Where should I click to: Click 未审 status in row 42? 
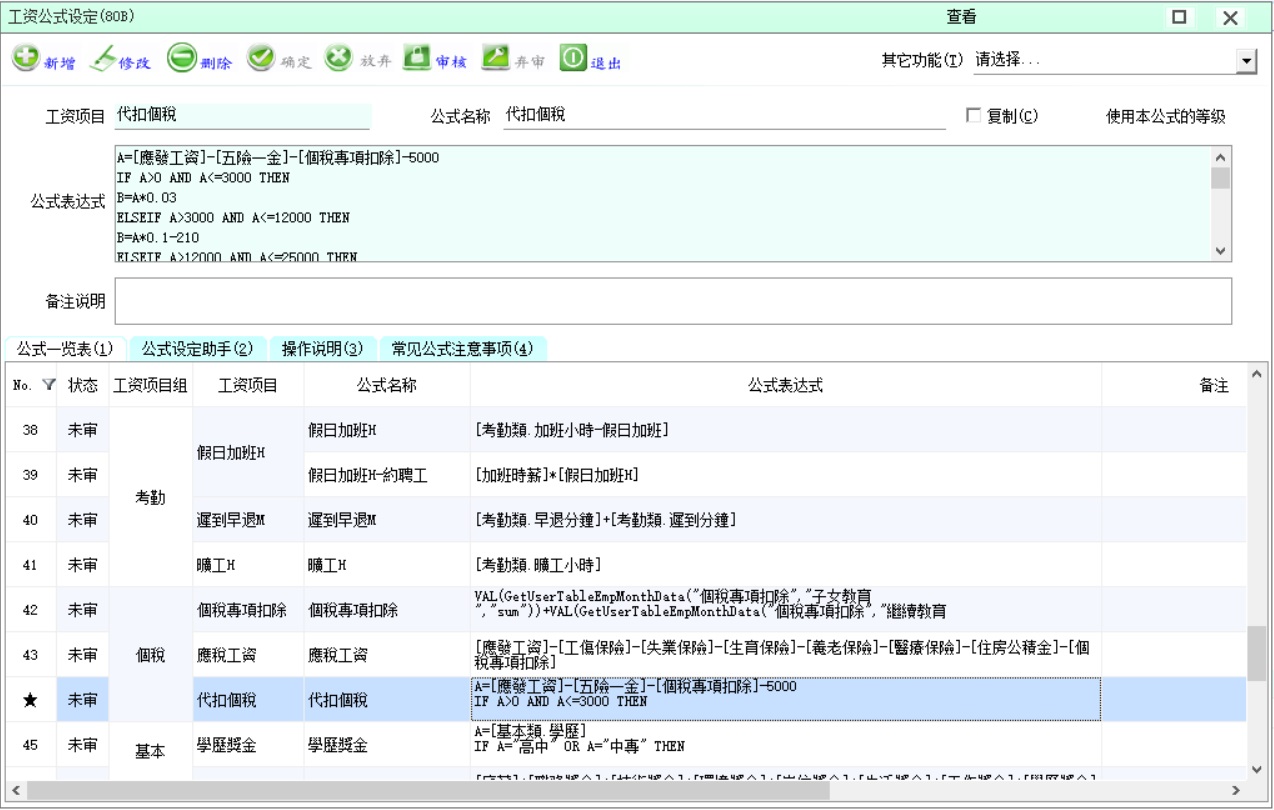coord(82,610)
